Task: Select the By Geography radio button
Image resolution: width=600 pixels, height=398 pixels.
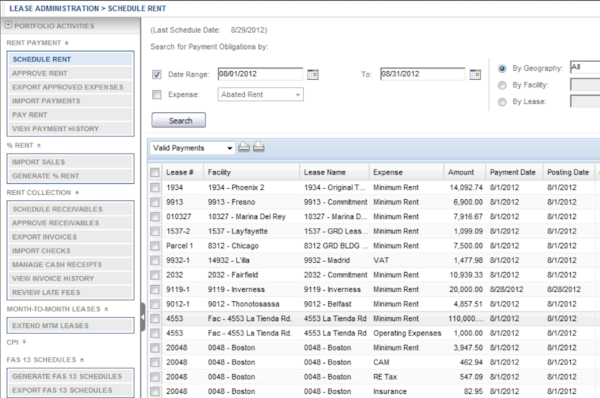Action: tap(502, 69)
